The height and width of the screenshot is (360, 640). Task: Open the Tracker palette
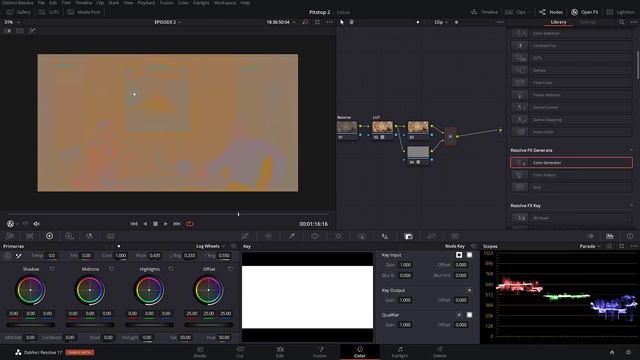(x=338, y=236)
